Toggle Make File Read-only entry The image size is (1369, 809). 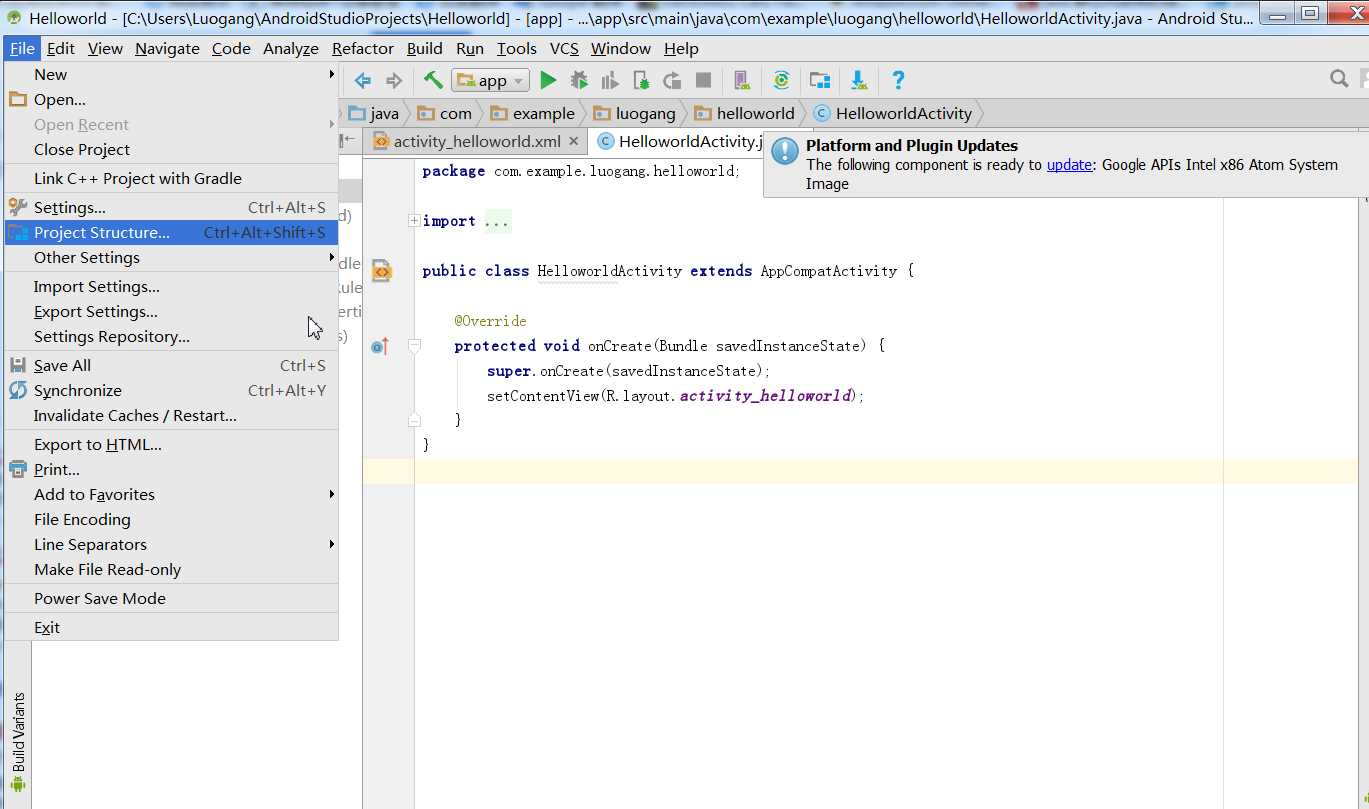click(171, 569)
